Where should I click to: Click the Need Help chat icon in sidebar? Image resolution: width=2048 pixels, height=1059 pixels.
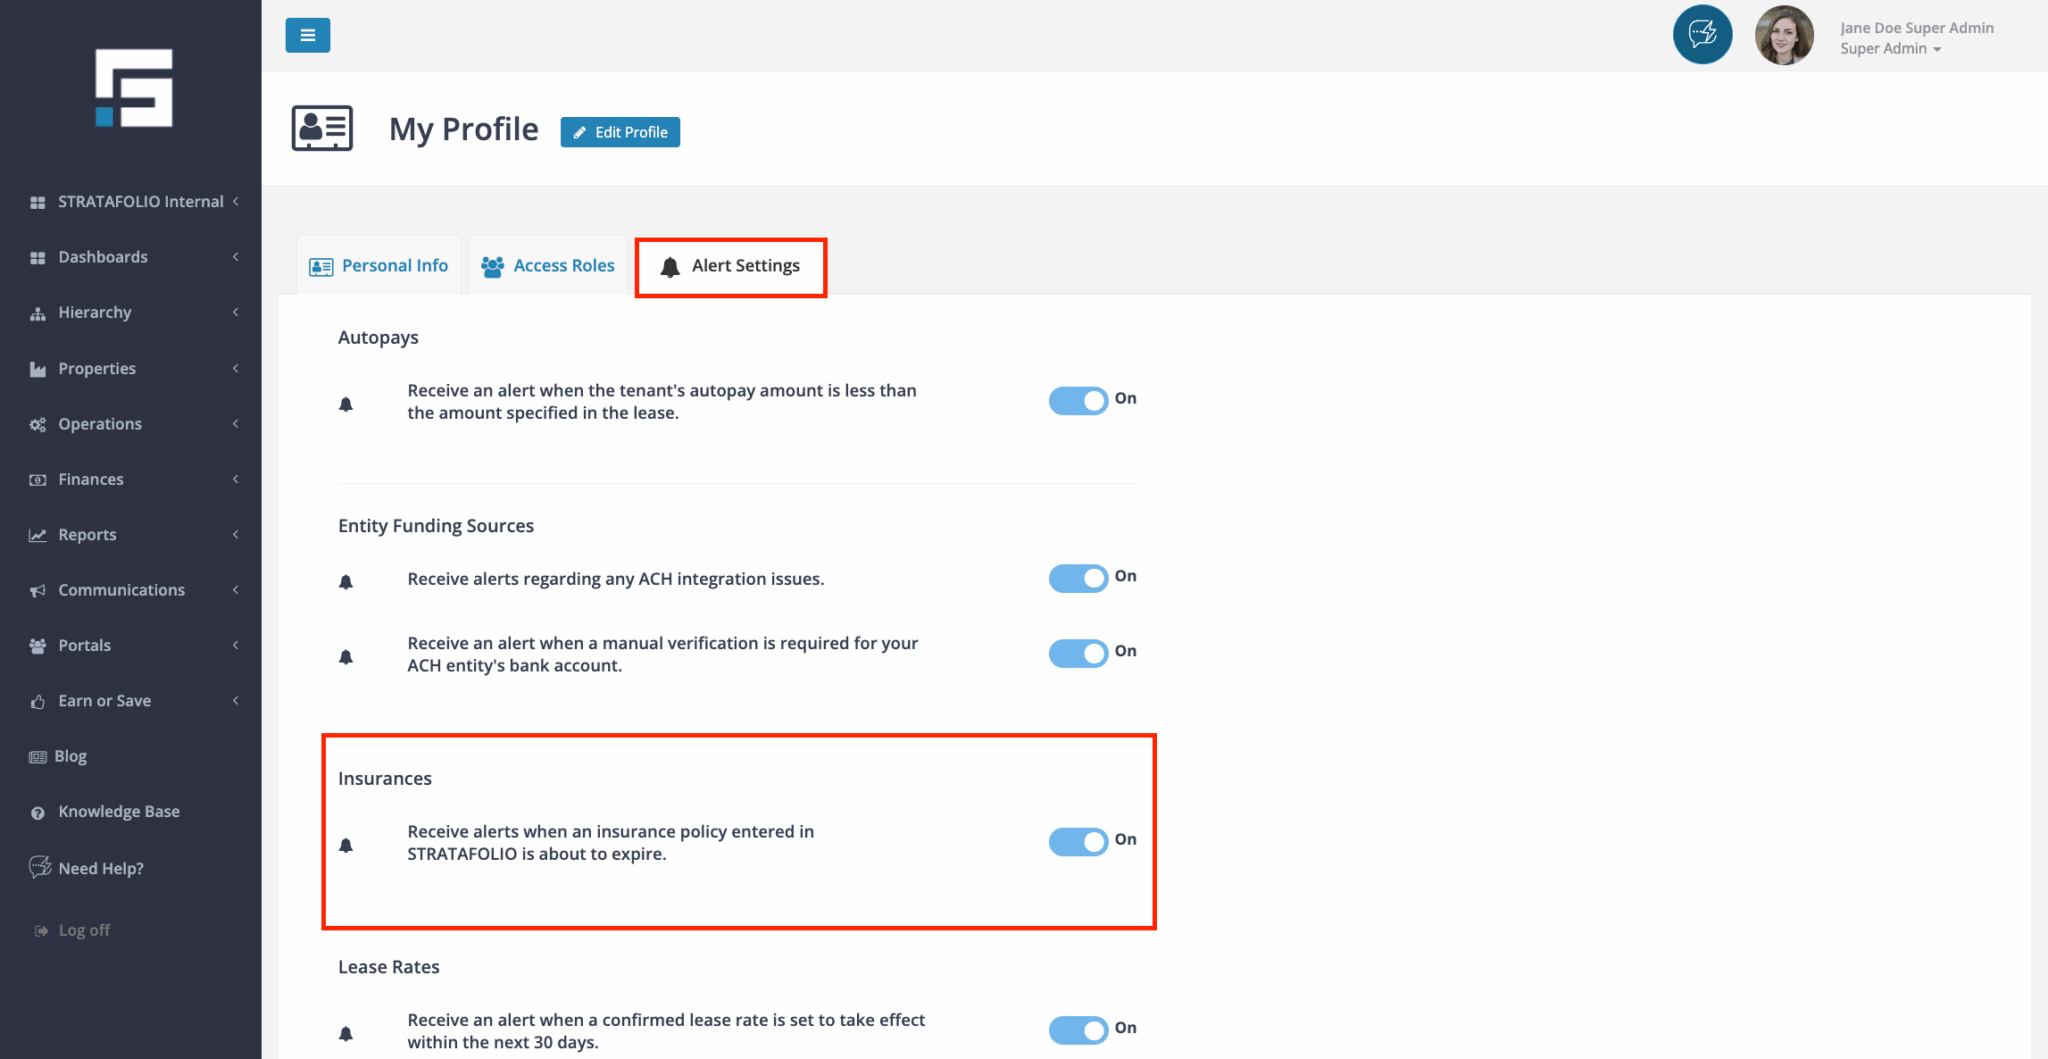coord(40,867)
